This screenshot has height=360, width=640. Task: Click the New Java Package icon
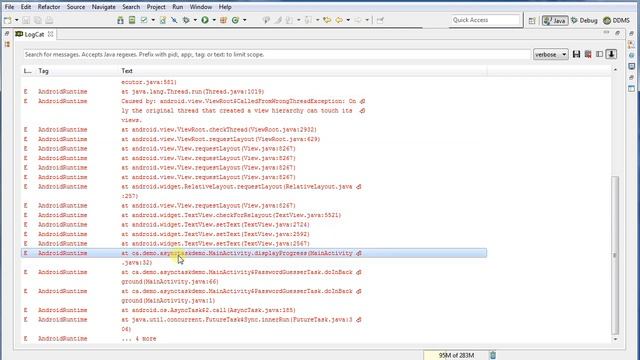[223, 20]
